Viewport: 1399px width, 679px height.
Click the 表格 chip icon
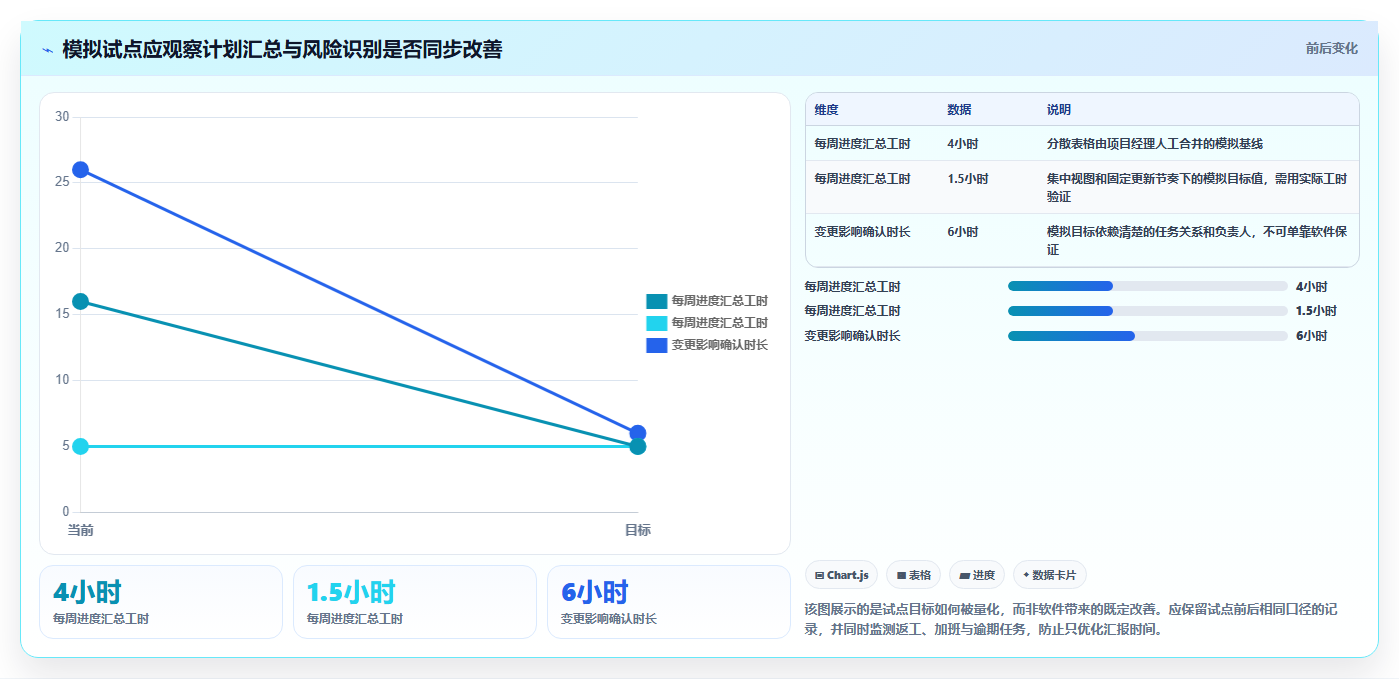901,575
